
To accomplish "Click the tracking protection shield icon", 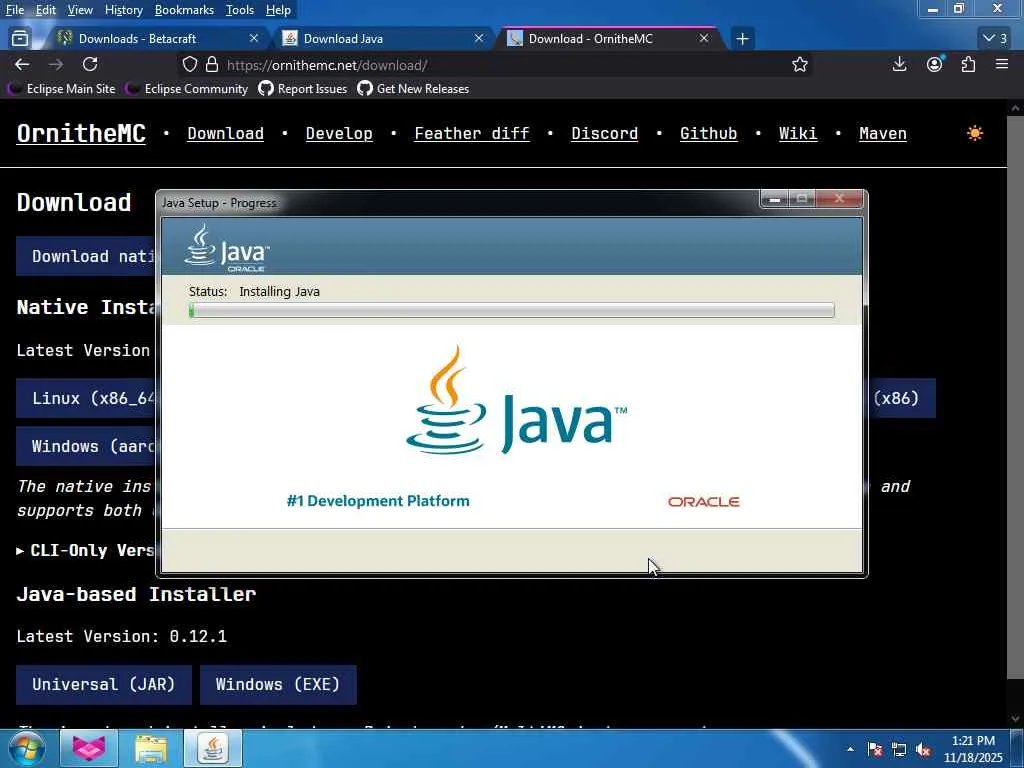I will [189, 64].
